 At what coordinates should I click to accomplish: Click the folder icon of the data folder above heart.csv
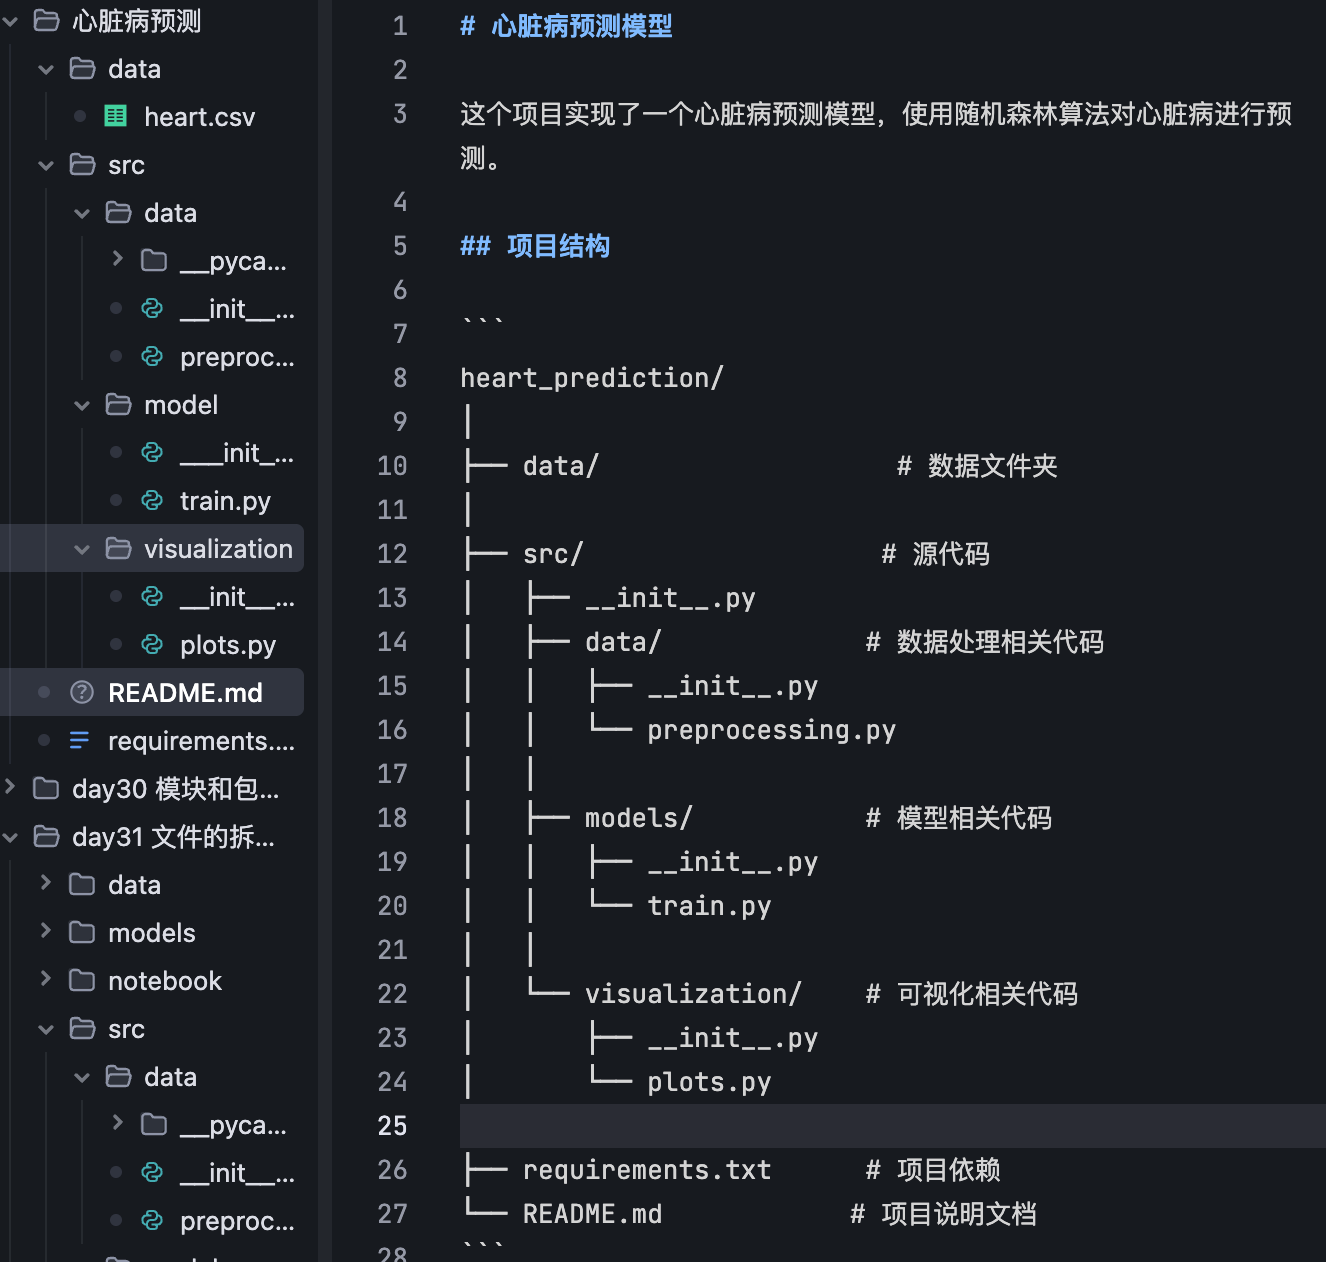[x=82, y=68]
